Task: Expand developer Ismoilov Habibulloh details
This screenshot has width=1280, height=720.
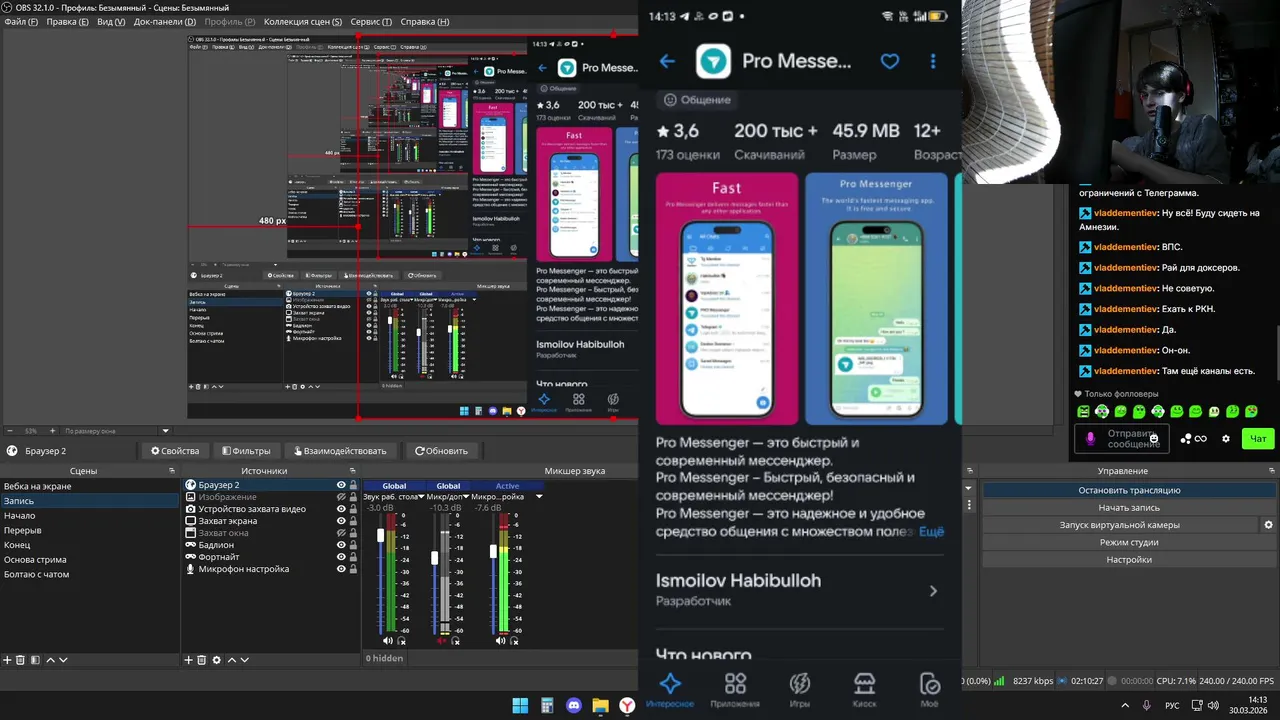Action: pos(933,590)
